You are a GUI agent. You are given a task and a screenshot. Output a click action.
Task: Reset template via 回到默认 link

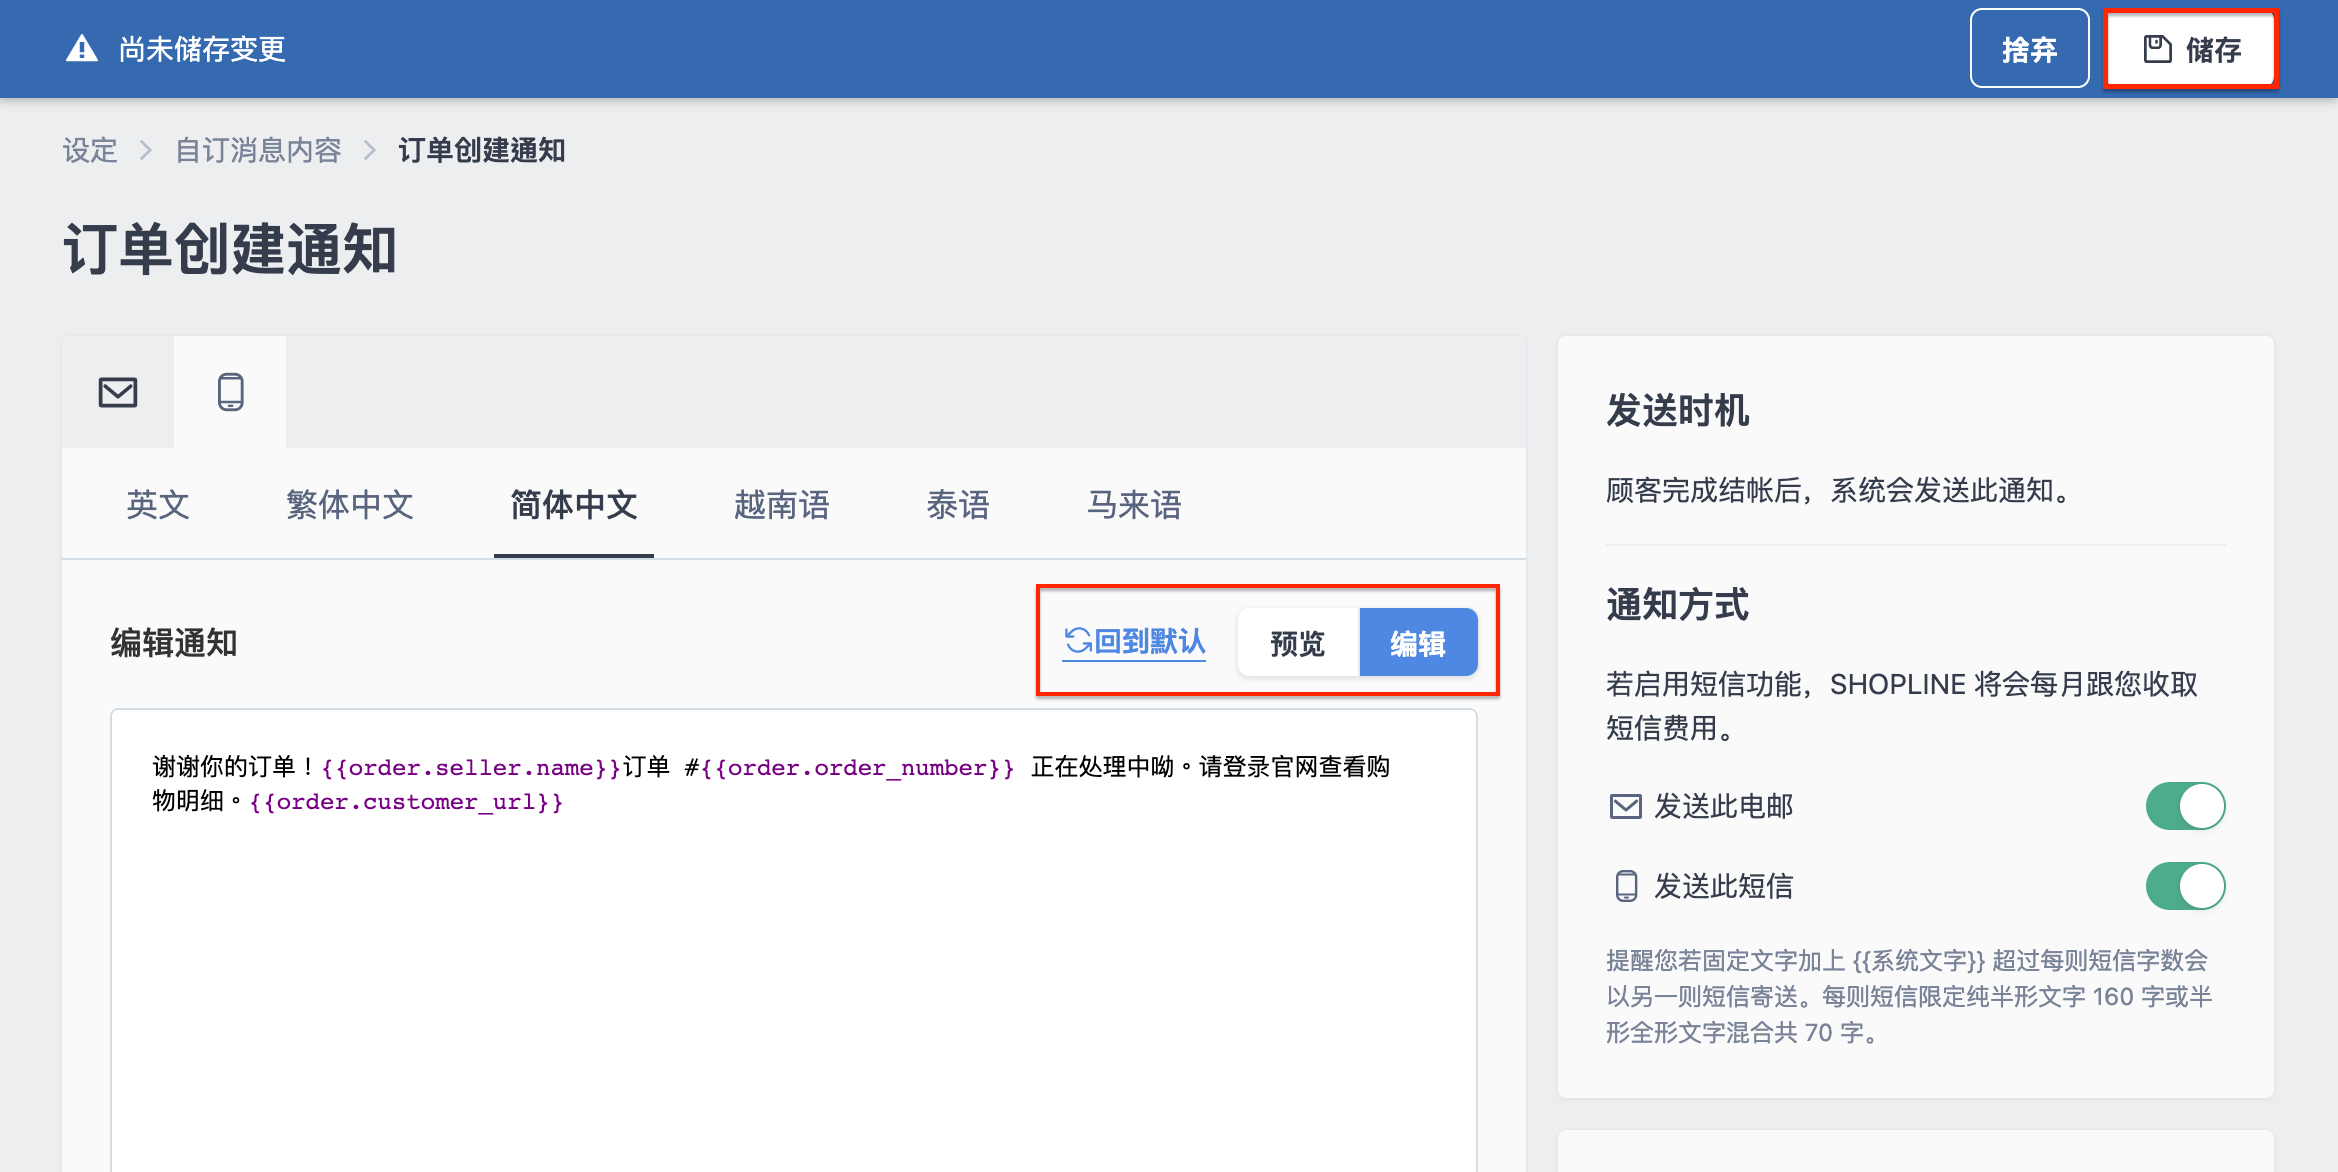1135,642
